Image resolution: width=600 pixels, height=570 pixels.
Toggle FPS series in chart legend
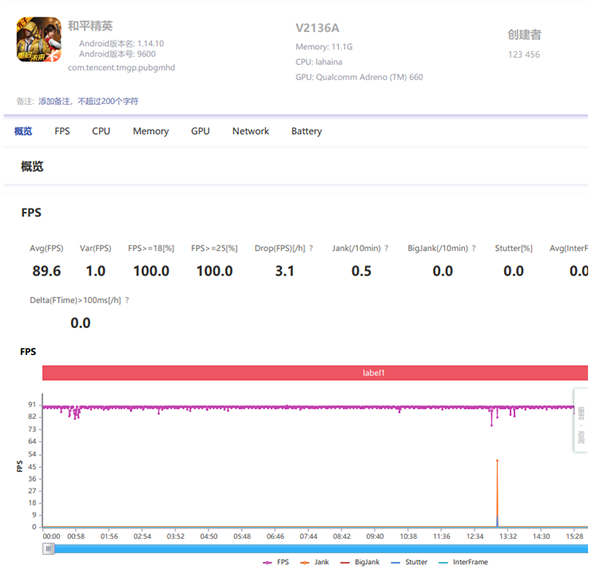click(x=277, y=562)
